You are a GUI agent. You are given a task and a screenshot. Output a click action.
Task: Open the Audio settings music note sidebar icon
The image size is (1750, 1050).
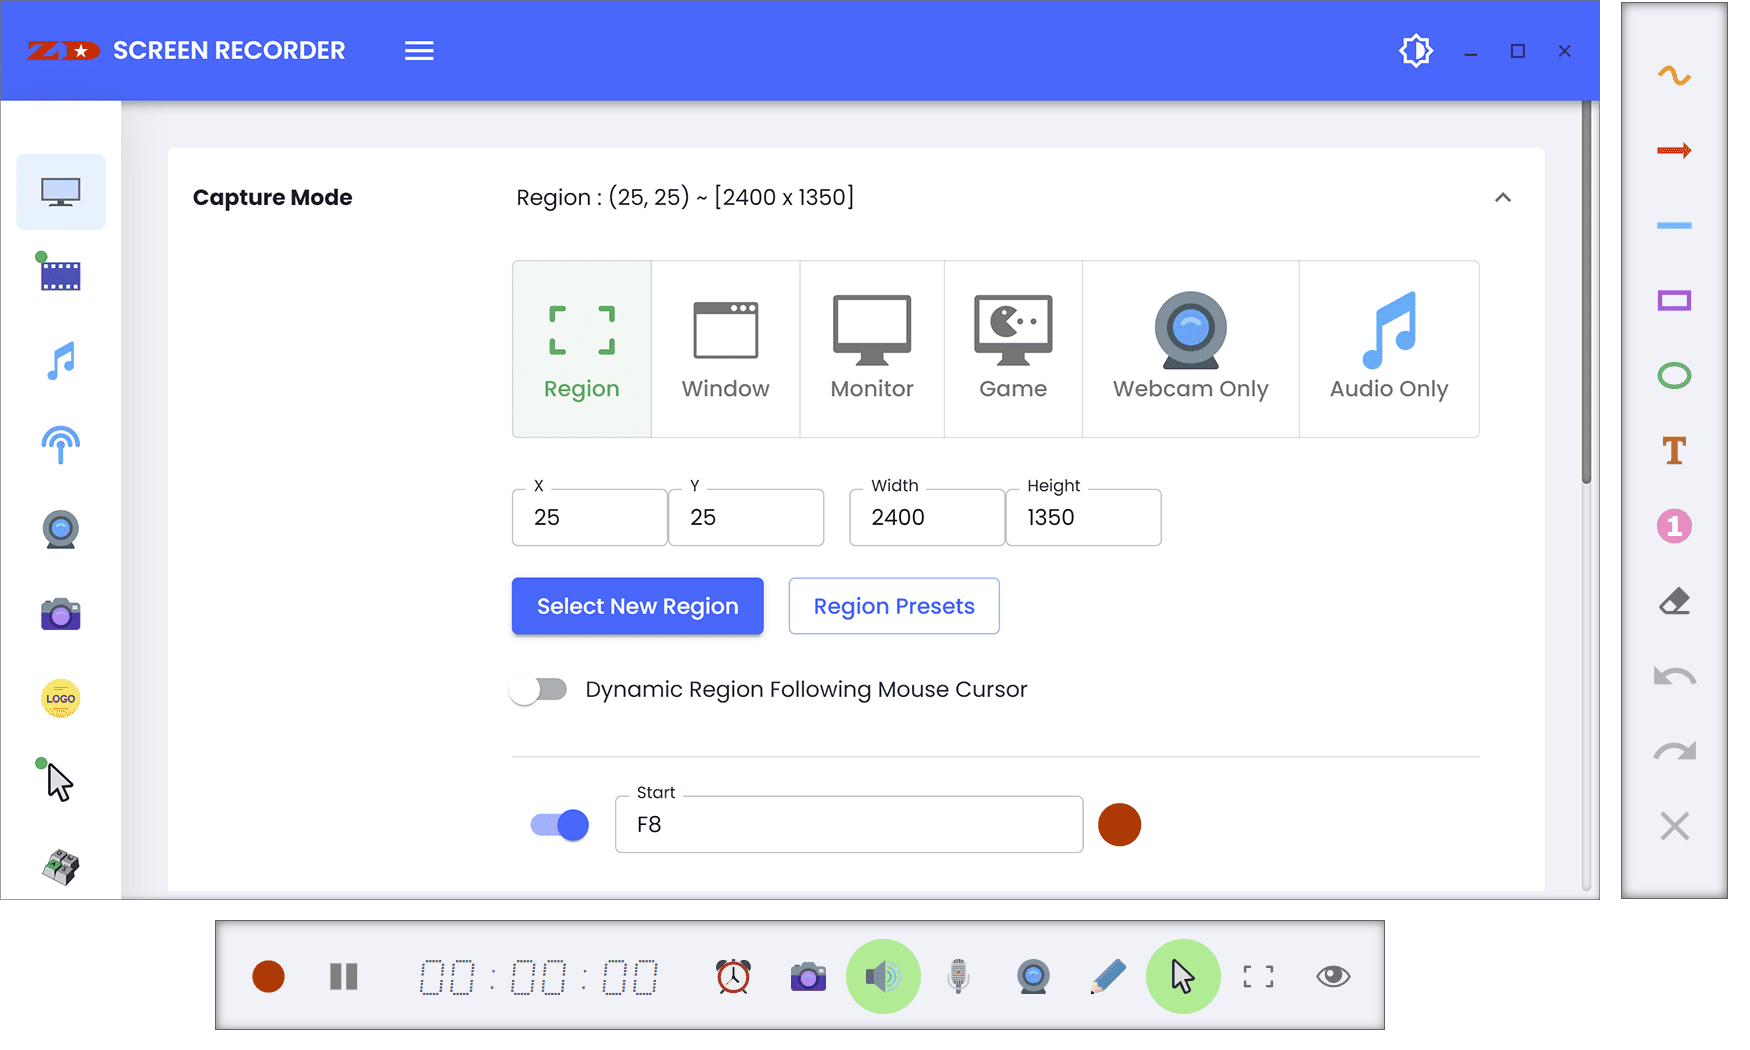[x=61, y=360]
